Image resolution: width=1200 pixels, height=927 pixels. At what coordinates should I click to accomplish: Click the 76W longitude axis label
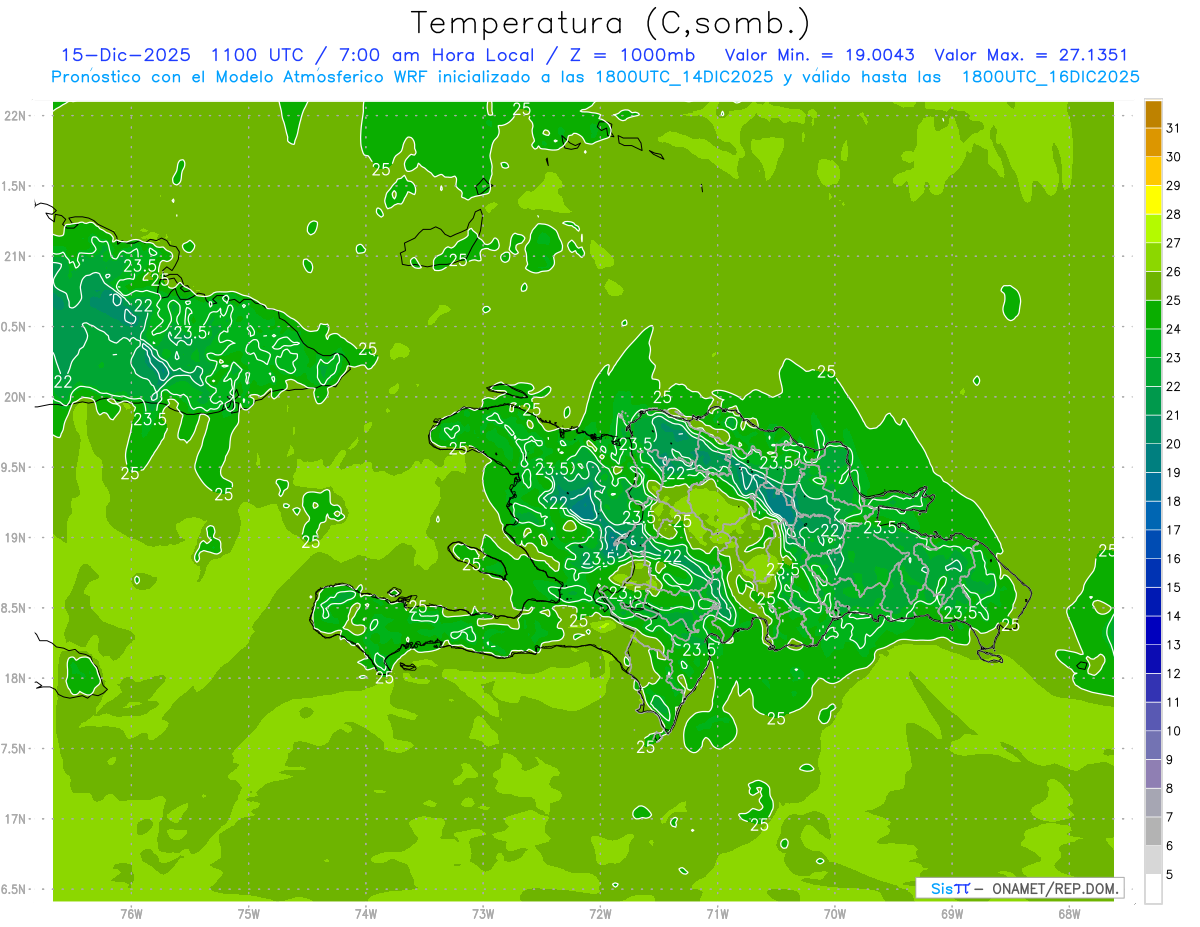tap(131, 913)
